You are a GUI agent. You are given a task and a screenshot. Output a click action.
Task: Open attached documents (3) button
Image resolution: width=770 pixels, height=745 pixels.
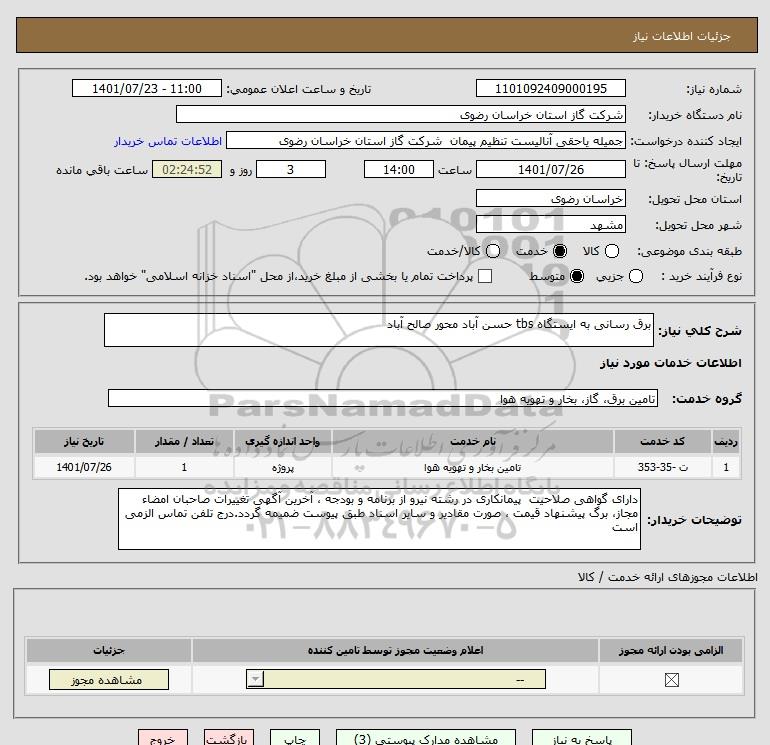[426, 738]
